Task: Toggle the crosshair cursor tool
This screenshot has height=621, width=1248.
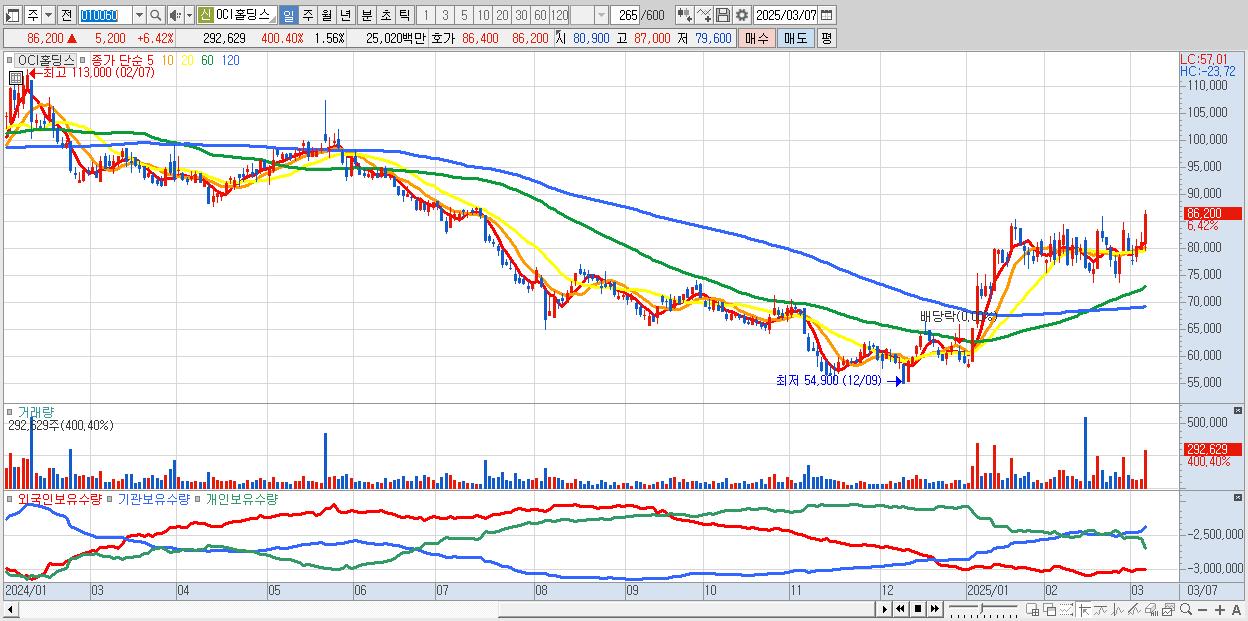Action: pos(1084,610)
